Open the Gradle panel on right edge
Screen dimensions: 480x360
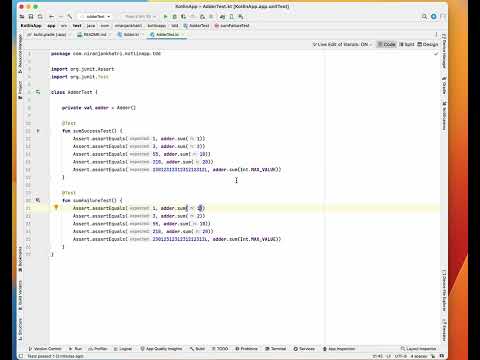pos(444,85)
